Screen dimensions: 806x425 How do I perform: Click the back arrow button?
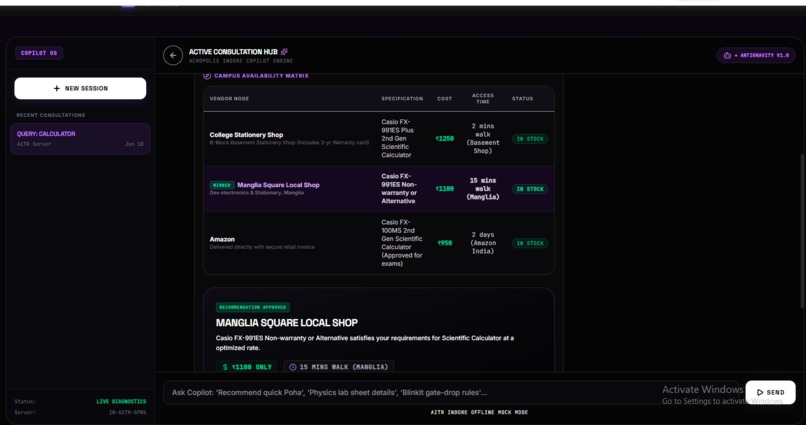[173, 56]
